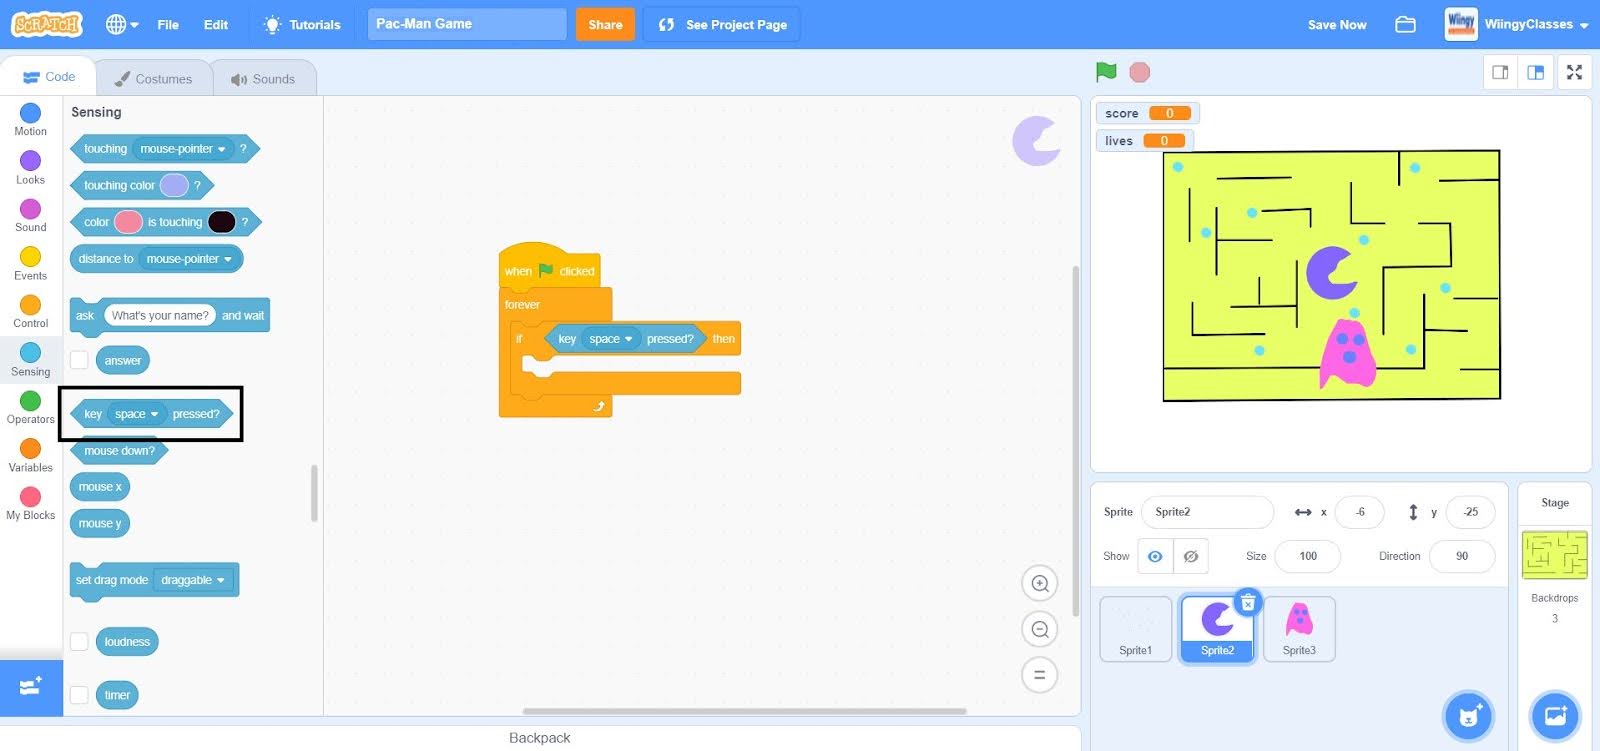Click Choose a Sprite cat button
Screen dimensions: 1600x751
click(x=1468, y=716)
